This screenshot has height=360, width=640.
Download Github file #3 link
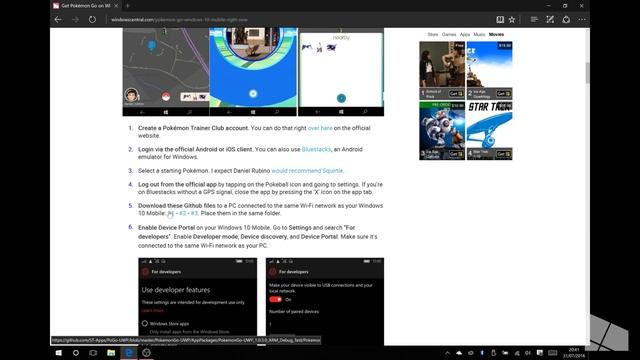coord(194,213)
